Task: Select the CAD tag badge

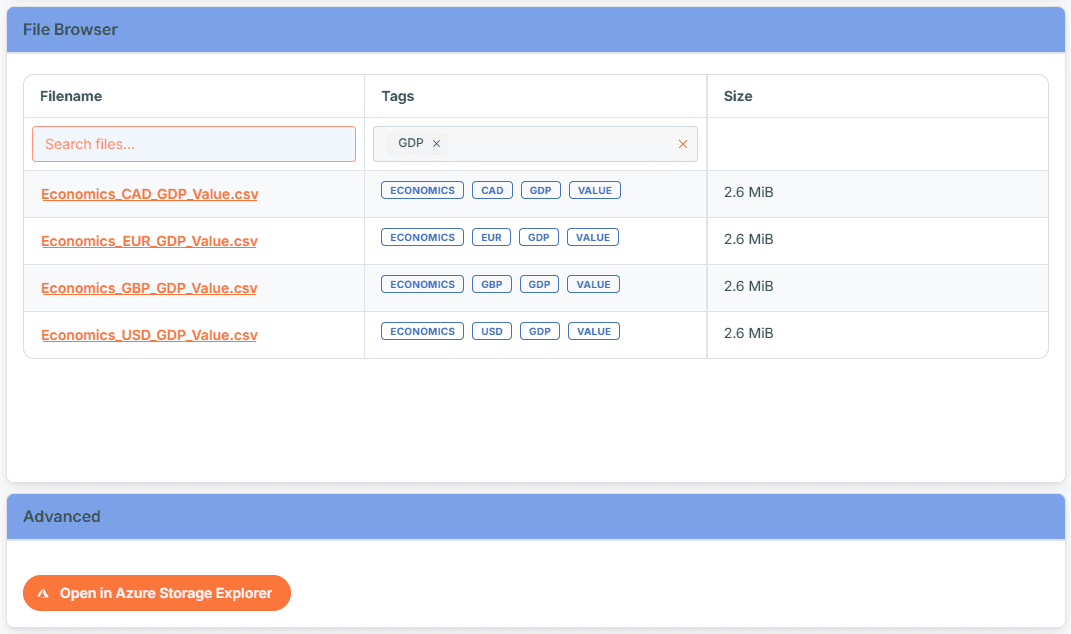Action: [492, 189]
